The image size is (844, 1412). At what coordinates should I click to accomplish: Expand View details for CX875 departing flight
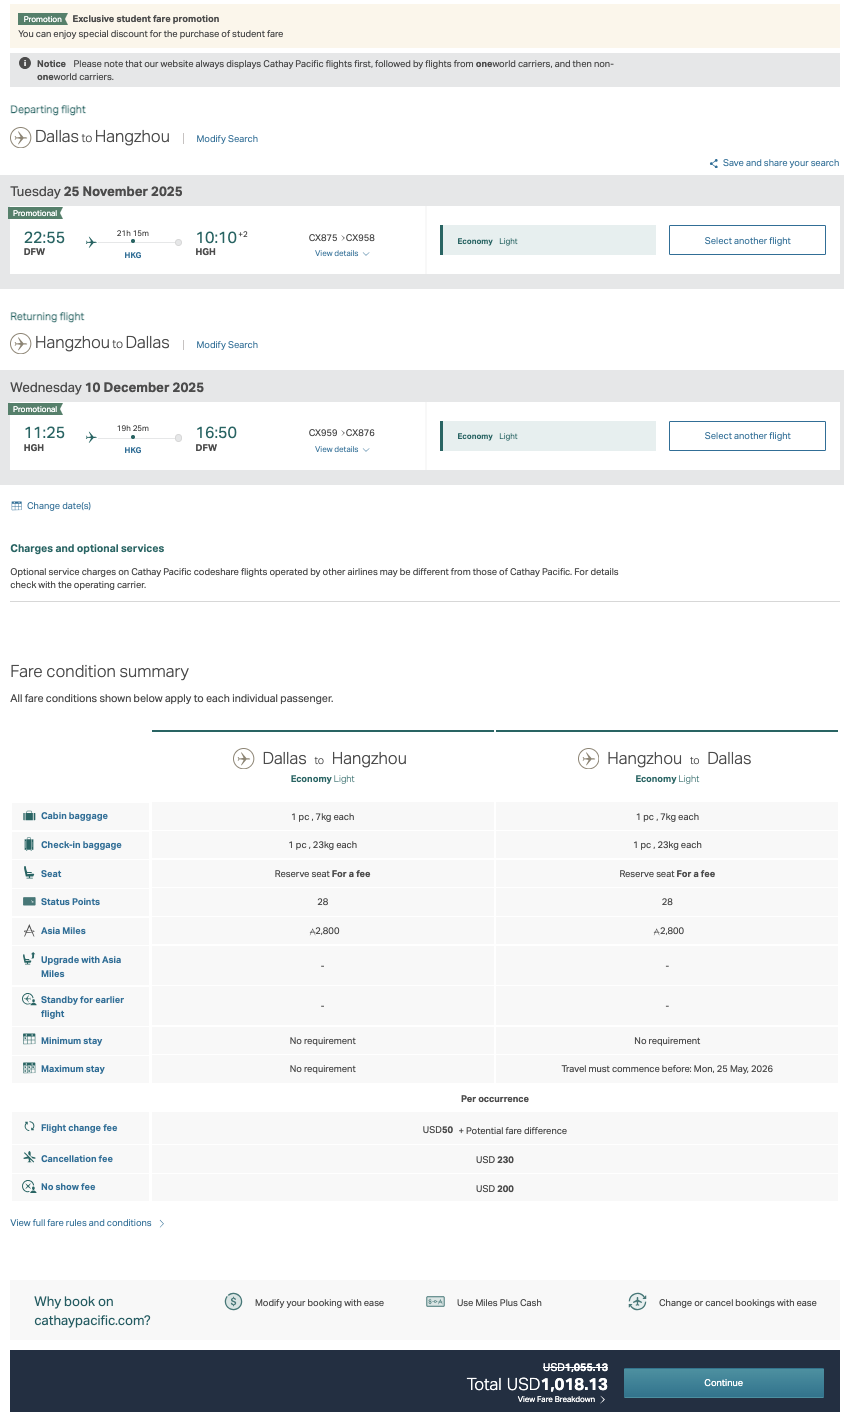tap(342, 254)
